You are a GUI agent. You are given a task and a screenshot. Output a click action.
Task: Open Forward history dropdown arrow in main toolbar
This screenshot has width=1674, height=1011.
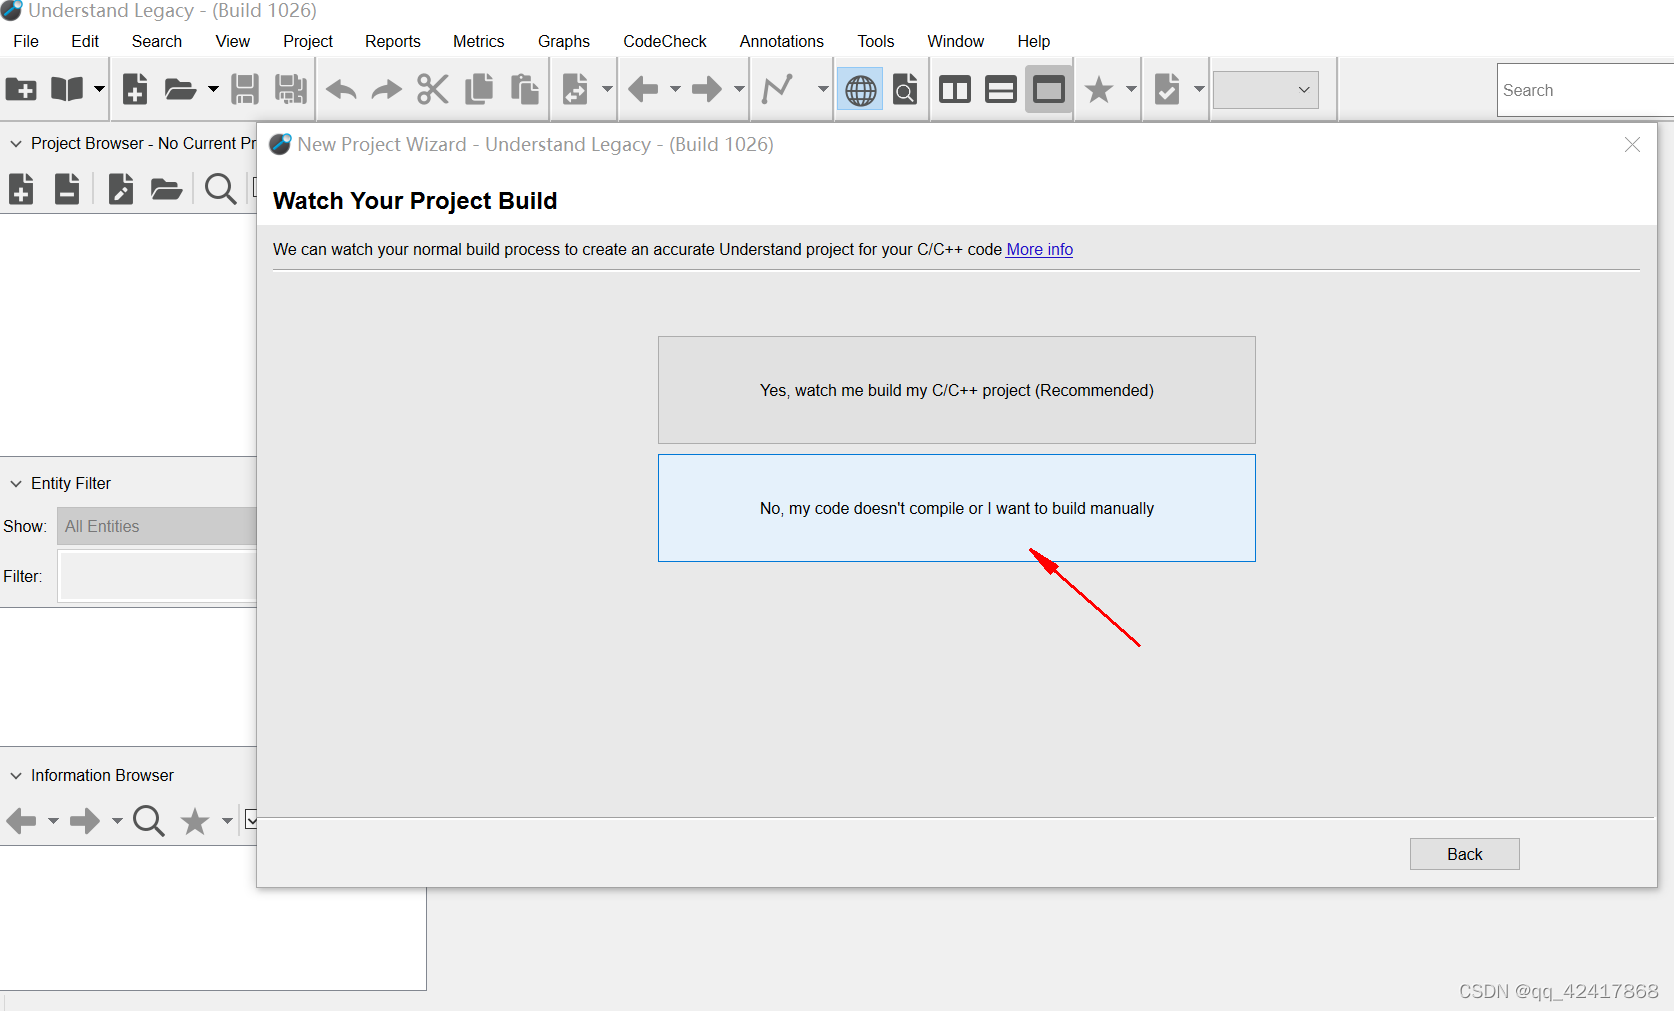(739, 90)
